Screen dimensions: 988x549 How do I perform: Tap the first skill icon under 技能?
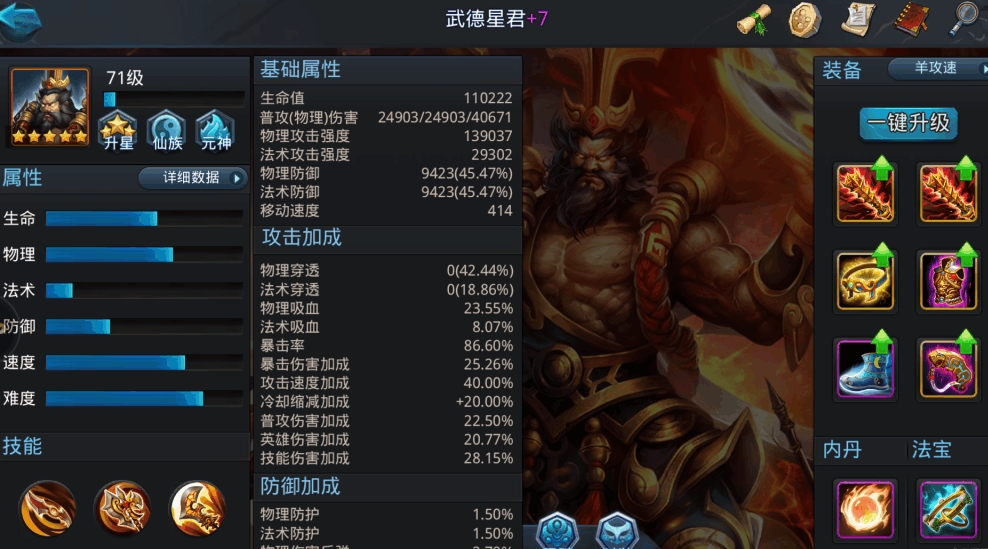click(48, 508)
